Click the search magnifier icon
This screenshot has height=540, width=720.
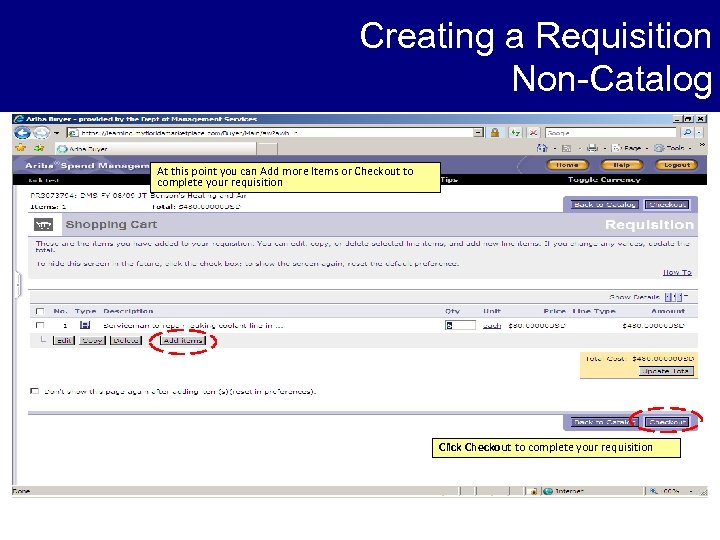[687, 133]
